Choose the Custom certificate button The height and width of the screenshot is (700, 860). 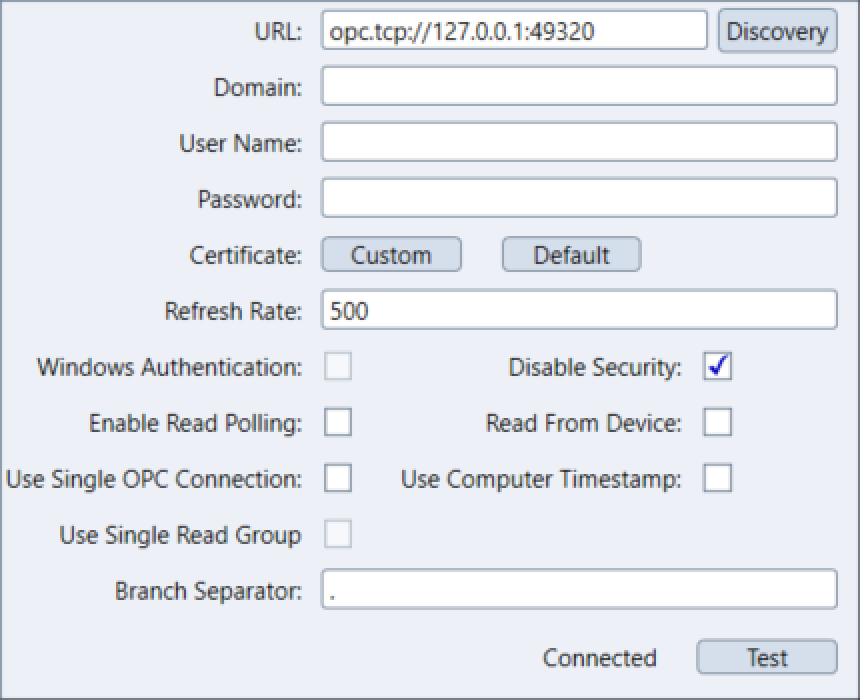click(391, 255)
